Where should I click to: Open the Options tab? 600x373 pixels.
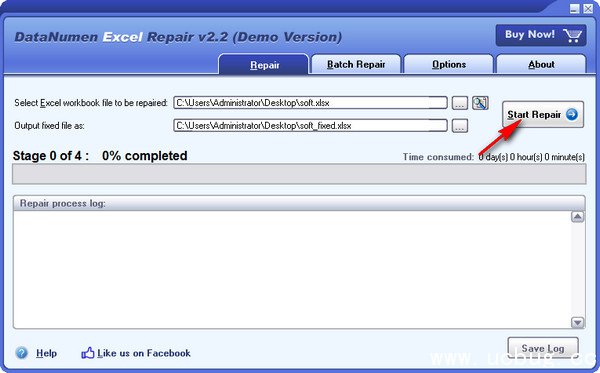tap(449, 64)
